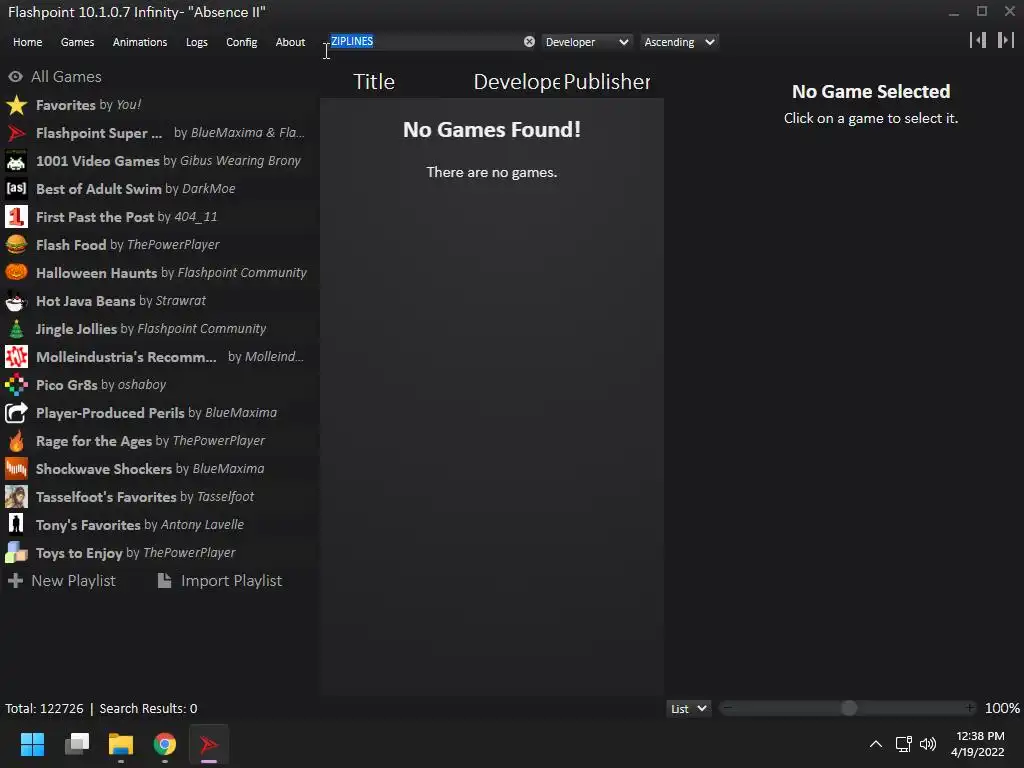This screenshot has height=768, width=1024.
Task: Sort by the Publisher column header
Action: 607,82
